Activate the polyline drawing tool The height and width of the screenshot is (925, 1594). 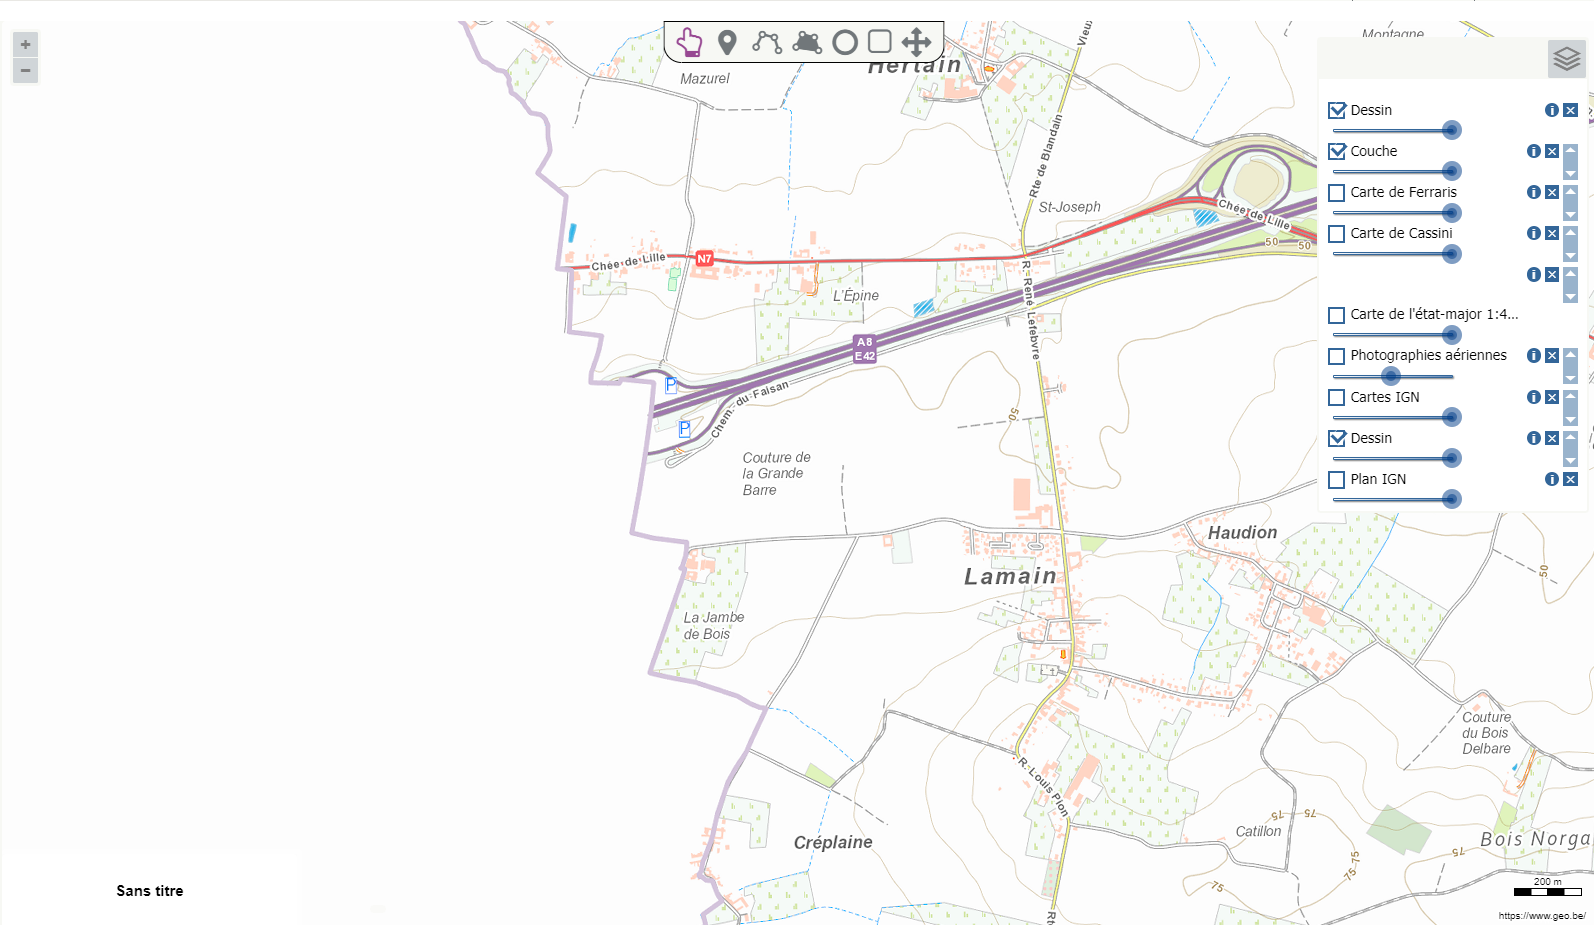tap(767, 42)
